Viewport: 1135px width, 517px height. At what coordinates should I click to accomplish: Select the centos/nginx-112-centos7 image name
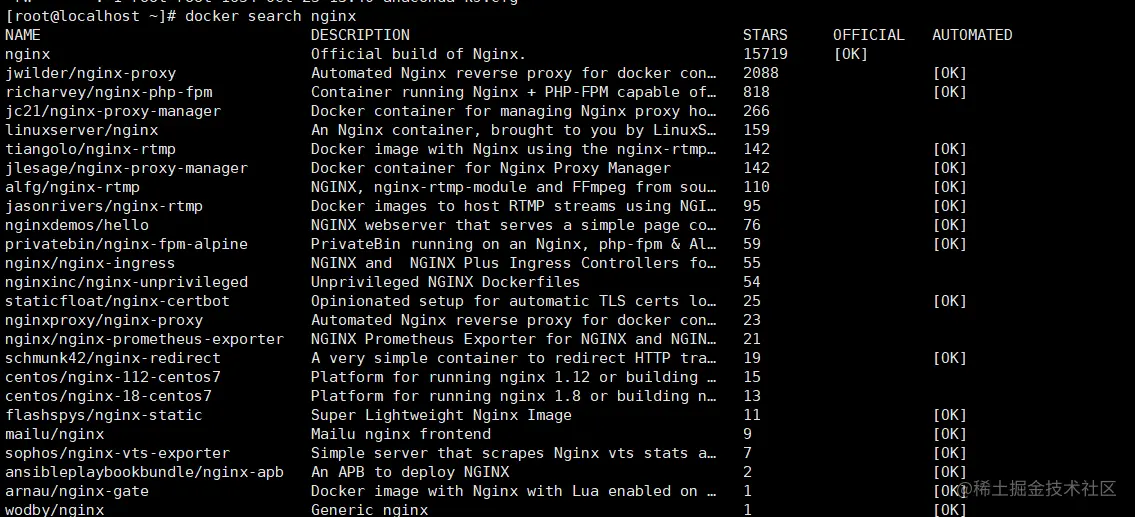pyautogui.click(x=113, y=377)
